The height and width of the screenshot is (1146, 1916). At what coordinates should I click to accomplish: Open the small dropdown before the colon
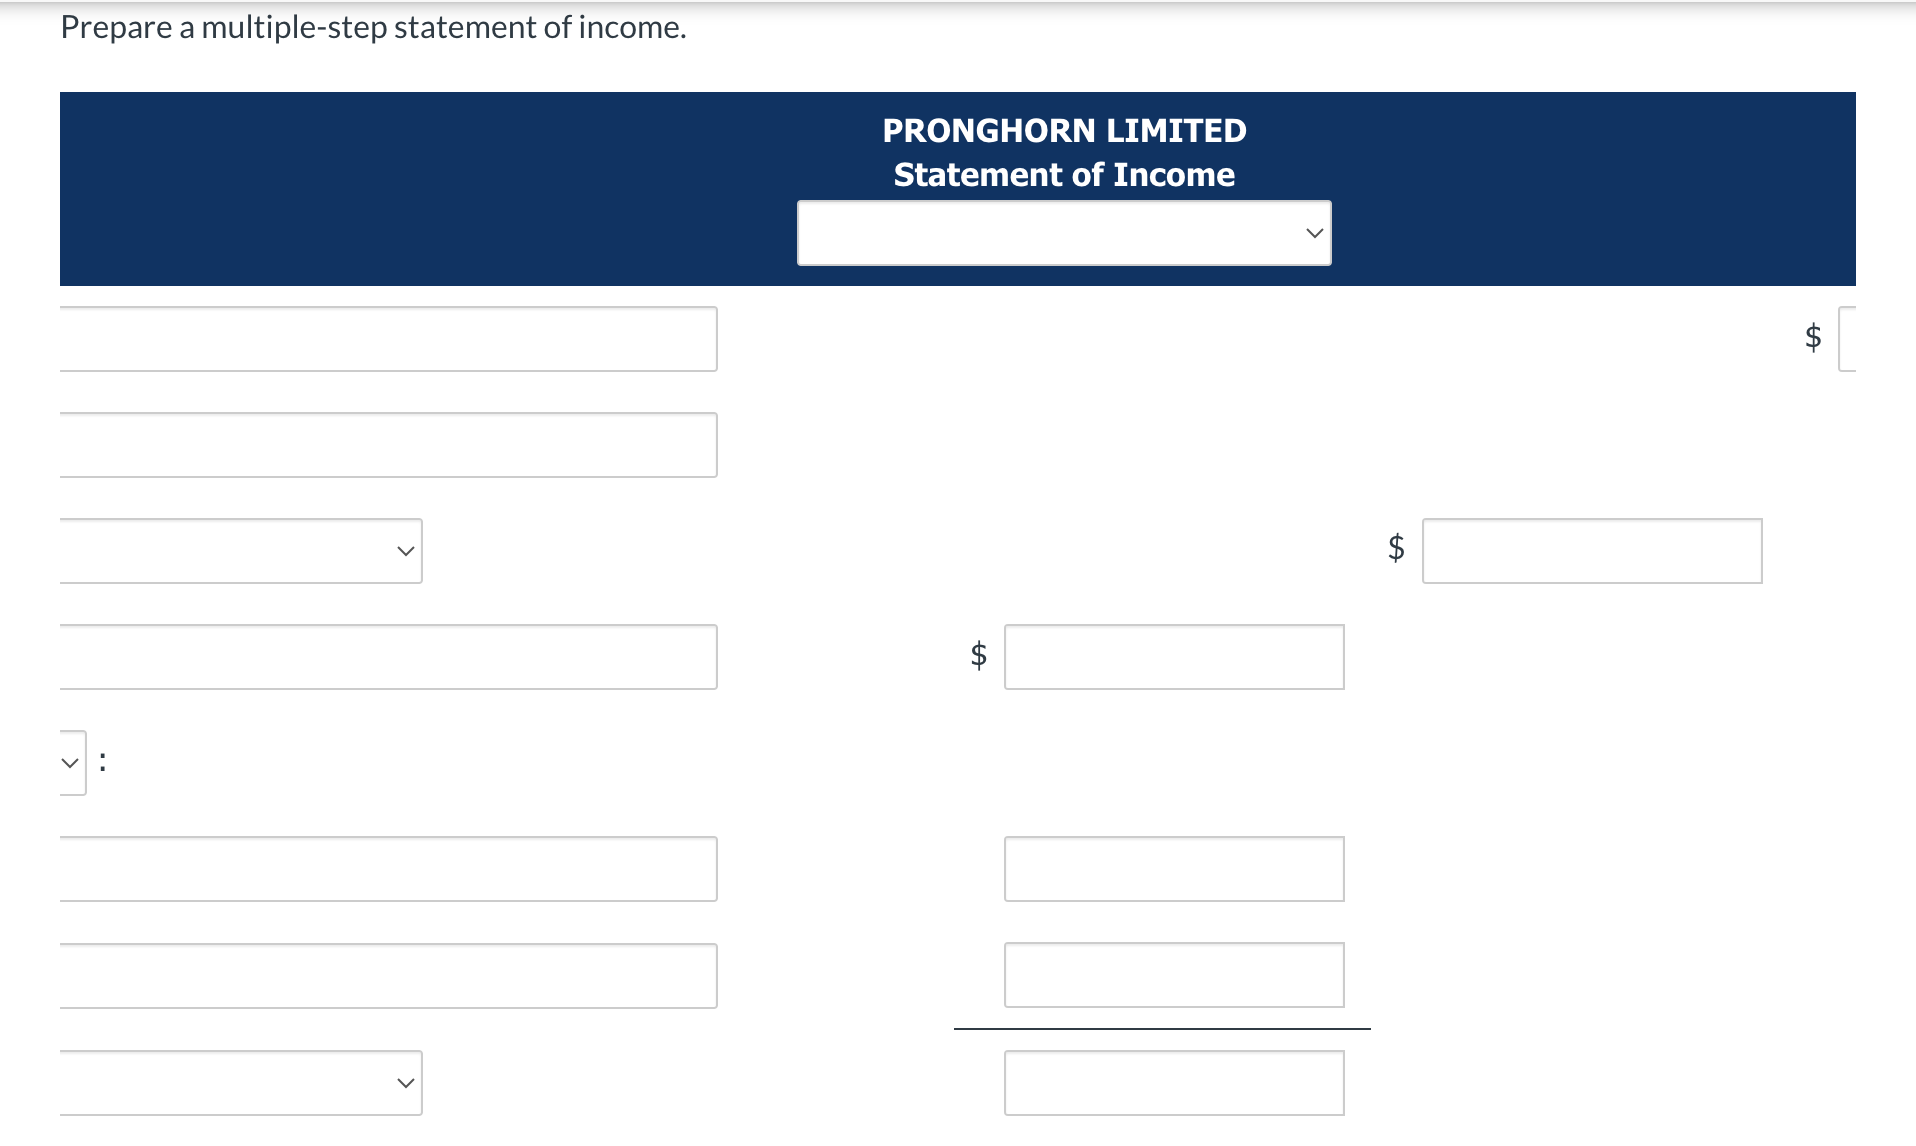68,762
